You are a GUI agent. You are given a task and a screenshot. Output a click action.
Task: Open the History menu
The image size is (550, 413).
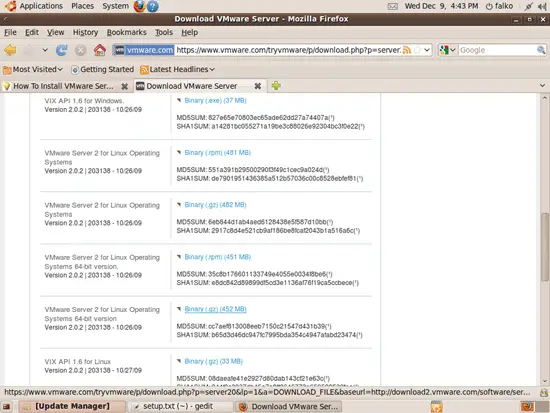(x=85, y=32)
